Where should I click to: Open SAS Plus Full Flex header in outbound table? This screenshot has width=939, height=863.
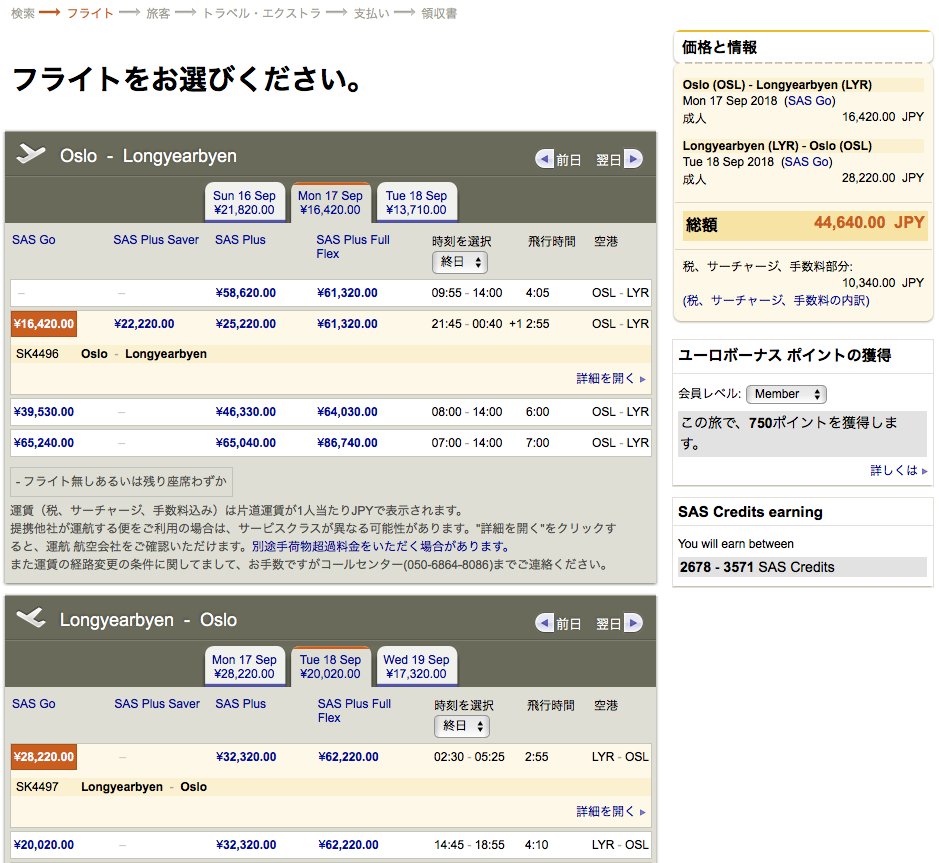pos(353,247)
